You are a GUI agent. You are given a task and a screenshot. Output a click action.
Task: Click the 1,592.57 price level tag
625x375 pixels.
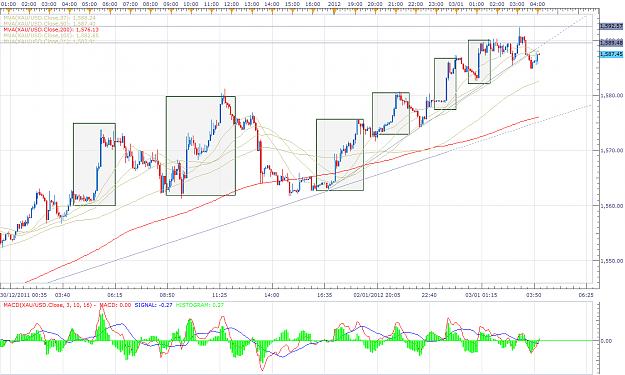click(611, 26)
